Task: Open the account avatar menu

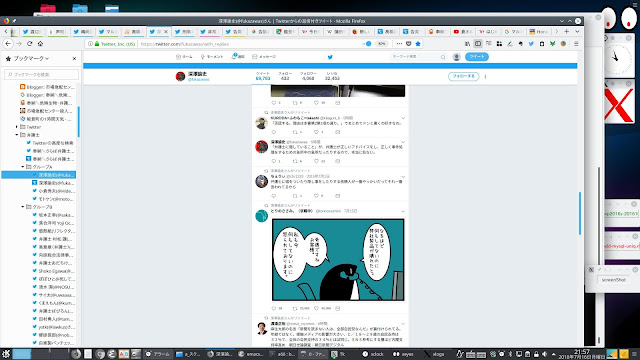Action: point(456,57)
